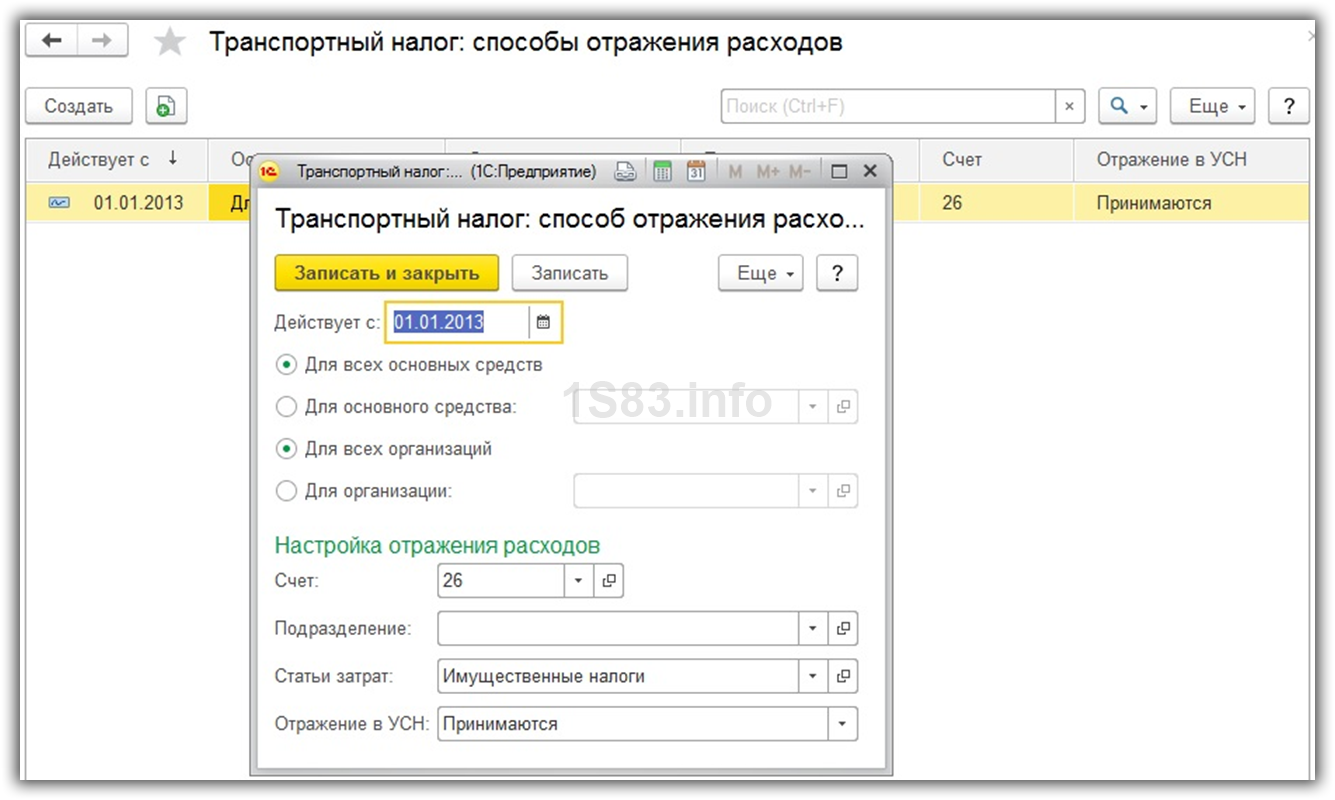
Task: Open the Еще menu in main toolbar
Action: [1212, 106]
